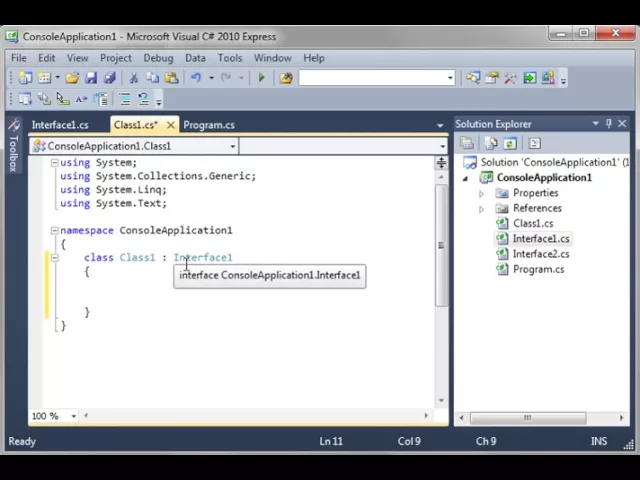
Task: Click the Extension Manager toolbar icon
Action: tap(548, 78)
